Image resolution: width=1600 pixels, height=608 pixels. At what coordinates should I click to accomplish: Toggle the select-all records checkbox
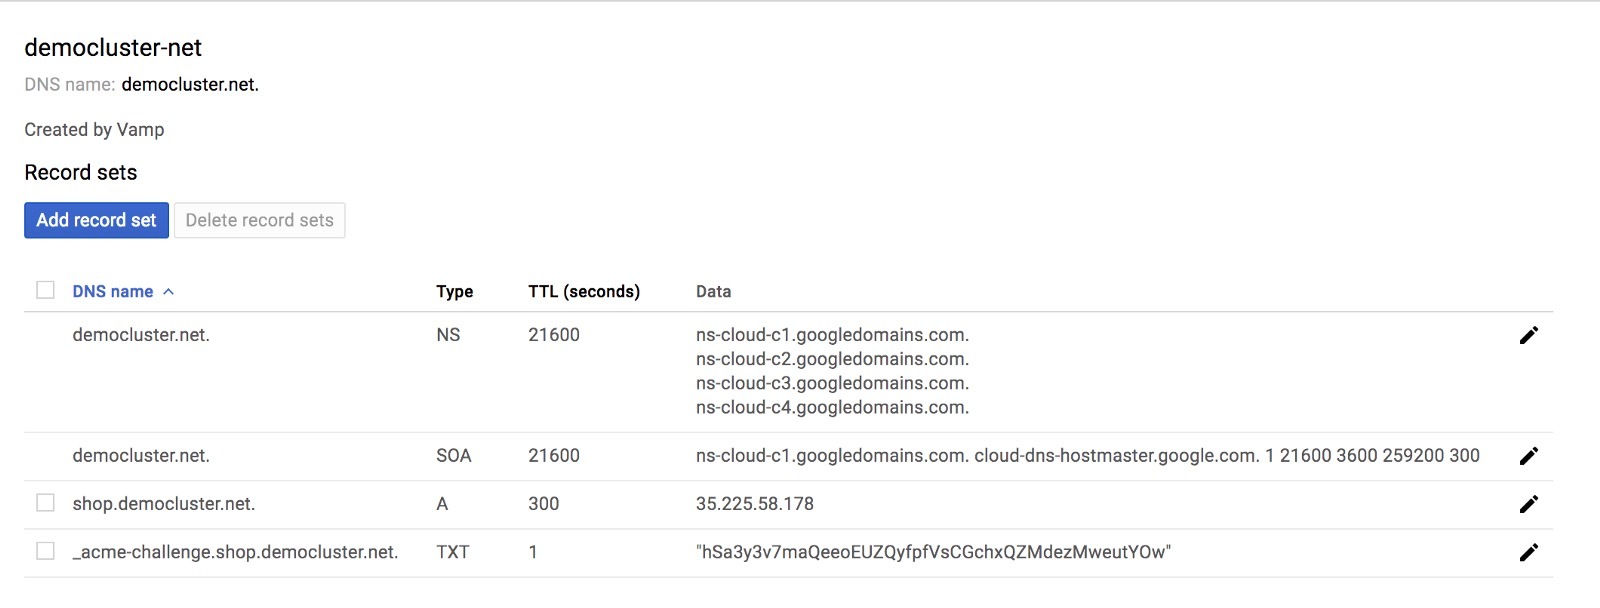tap(45, 290)
